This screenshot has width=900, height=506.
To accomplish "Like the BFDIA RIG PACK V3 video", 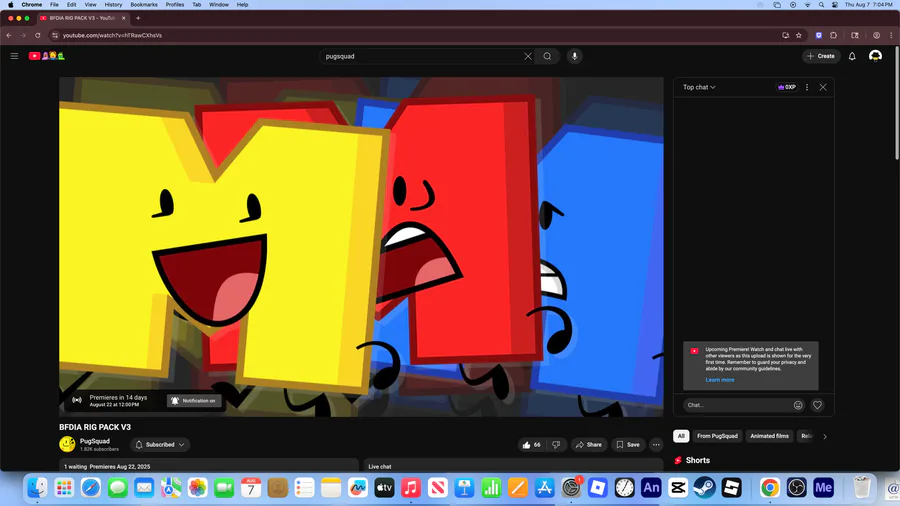I will pos(531,445).
